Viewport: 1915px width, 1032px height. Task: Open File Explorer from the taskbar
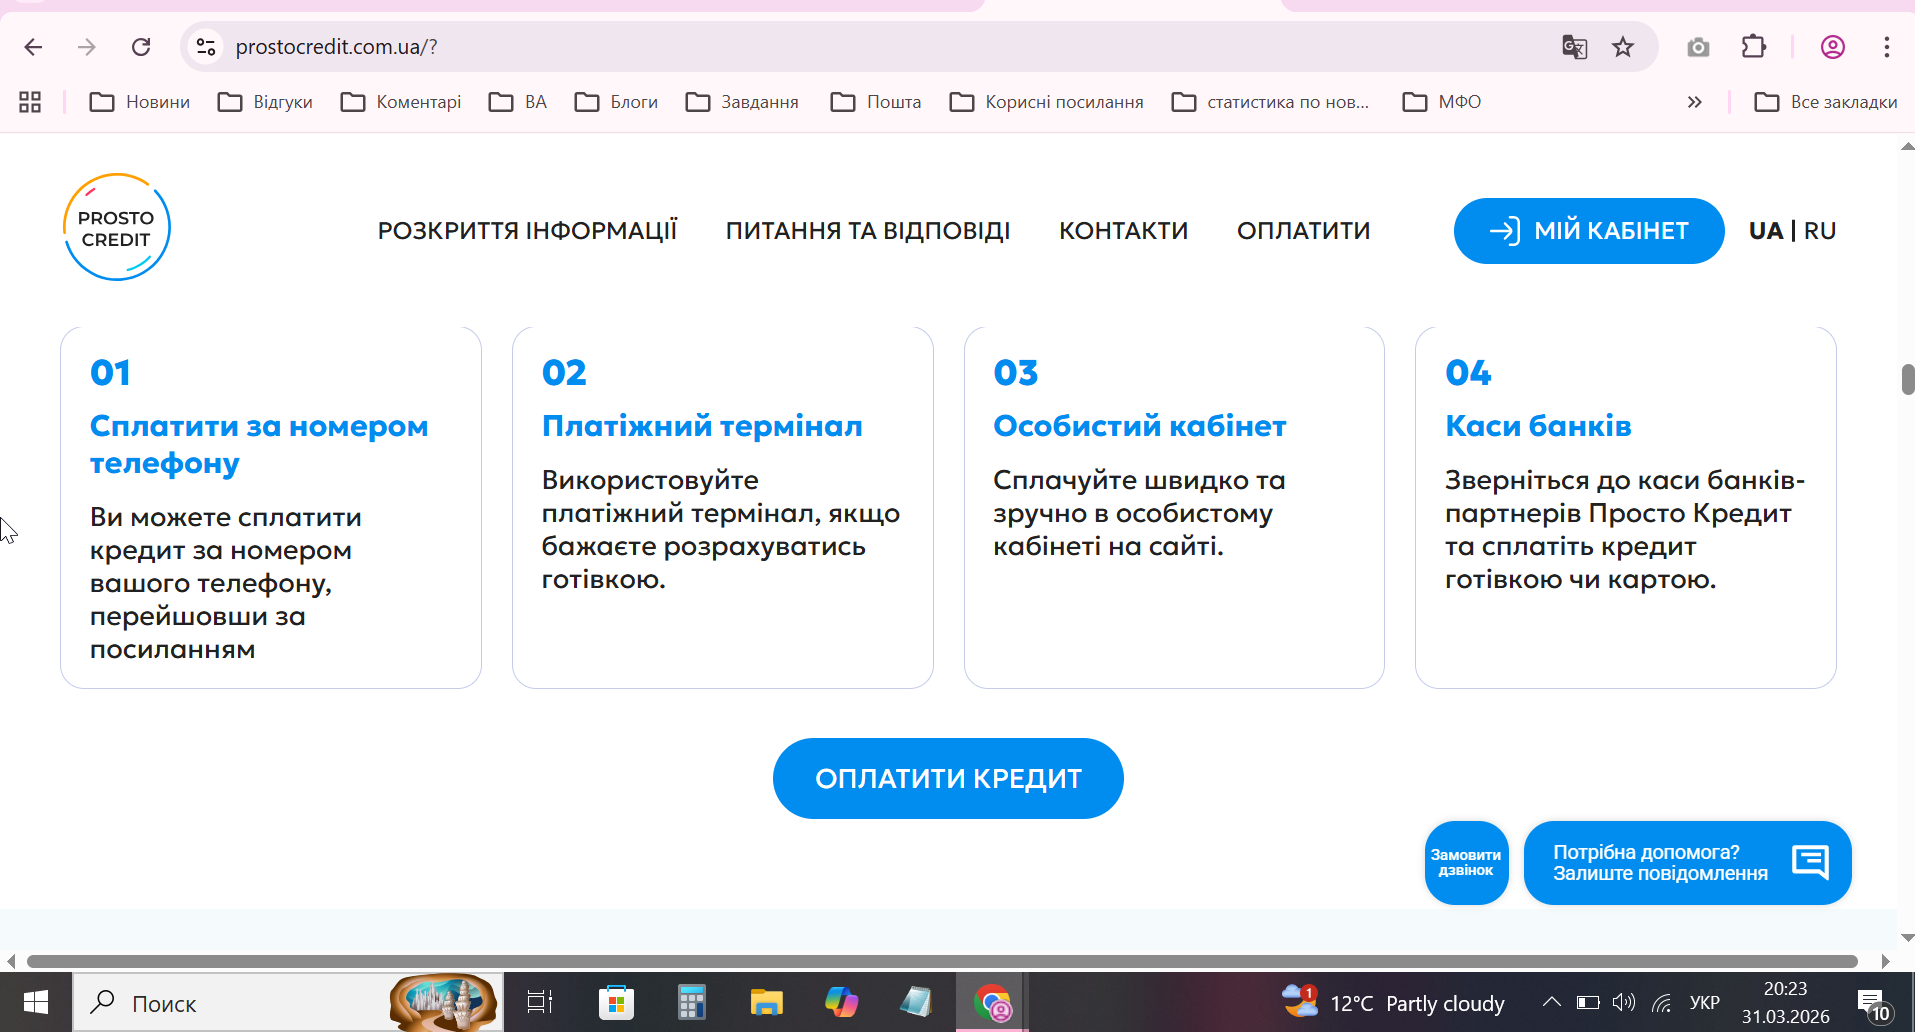(766, 1002)
